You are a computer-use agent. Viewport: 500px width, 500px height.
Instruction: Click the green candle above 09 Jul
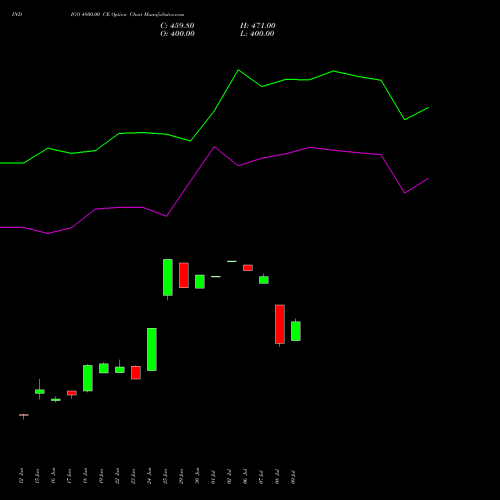click(x=296, y=331)
